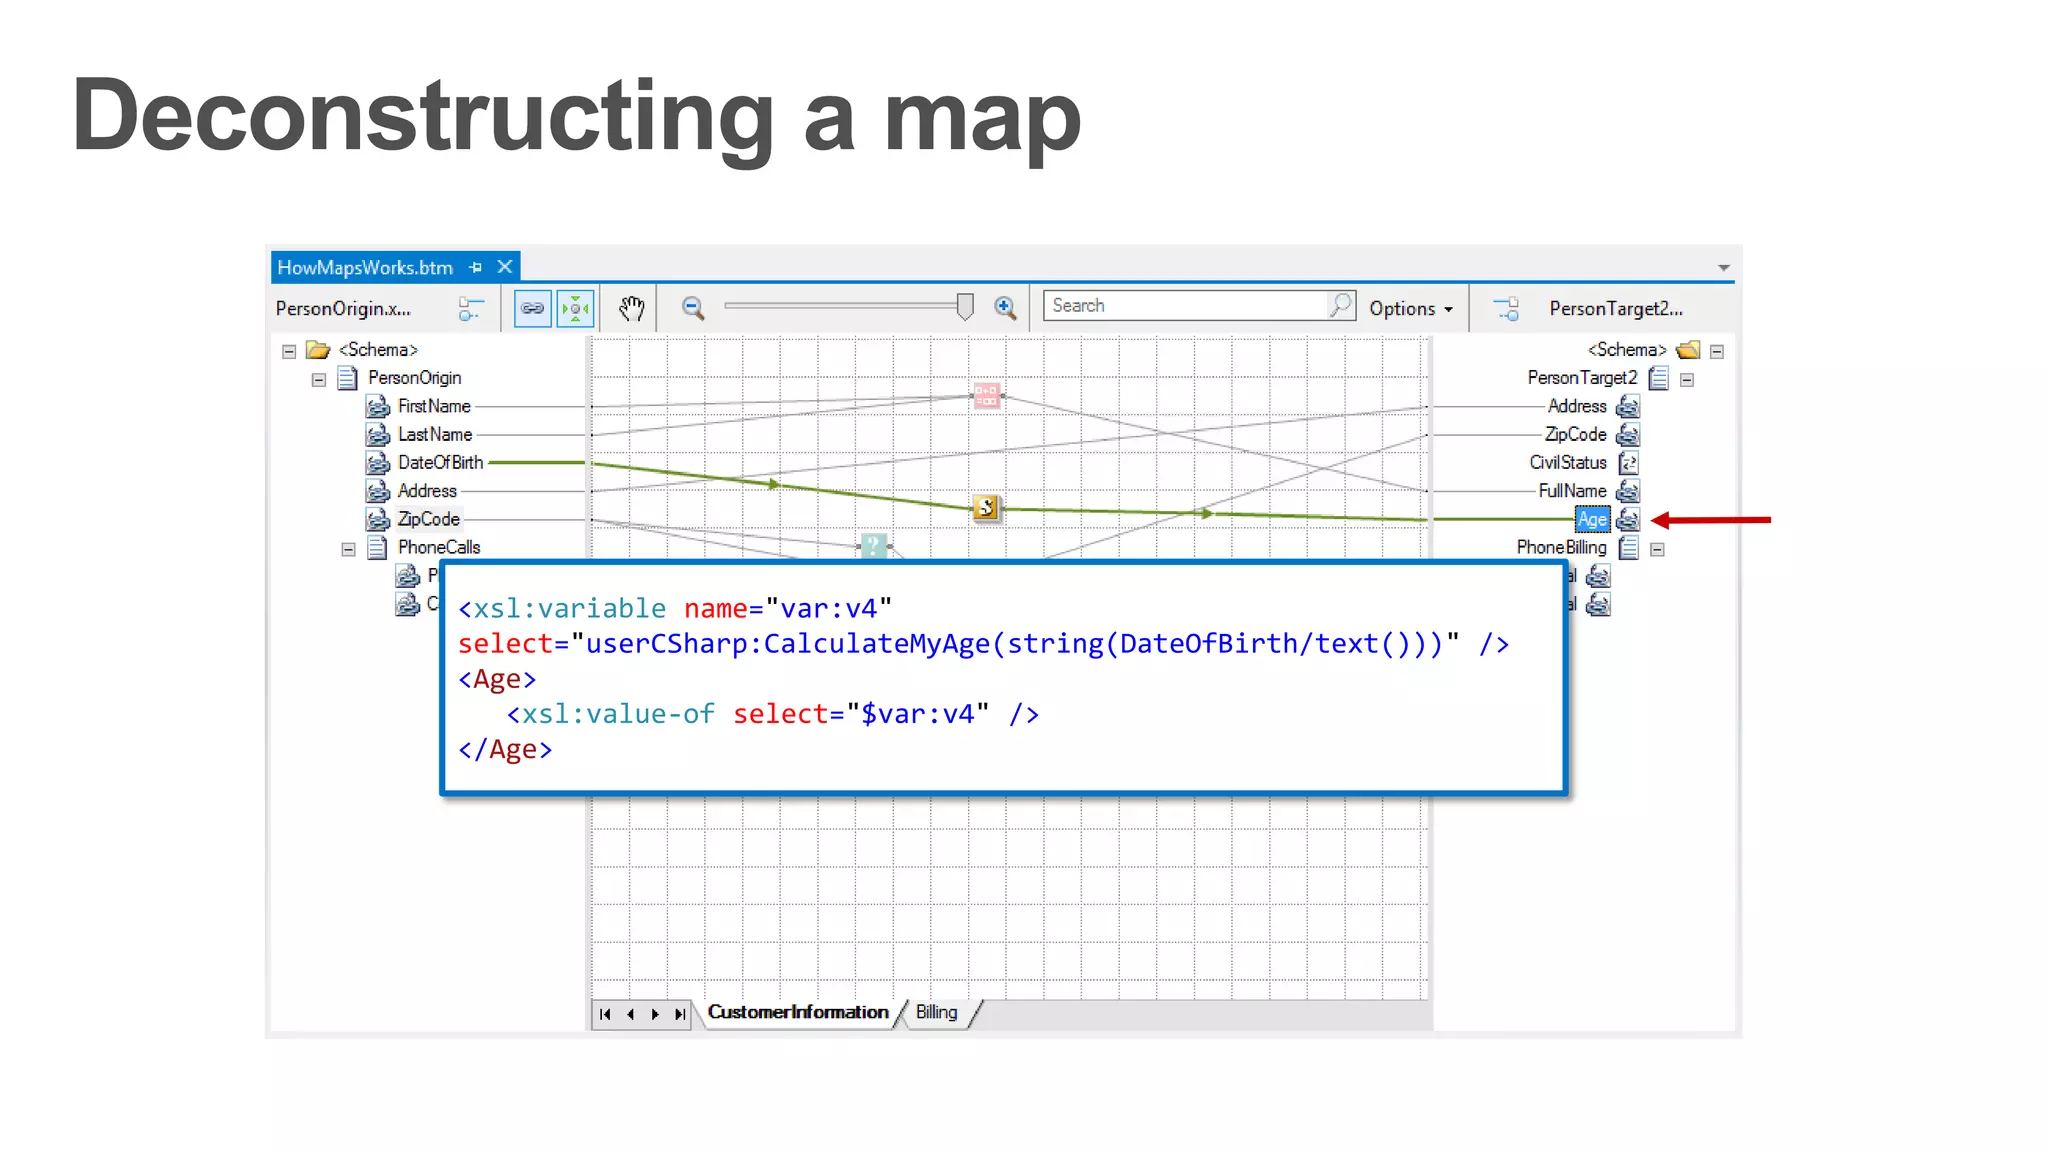
Task: Select the CustomerInformation page tab
Action: (x=798, y=1012)
